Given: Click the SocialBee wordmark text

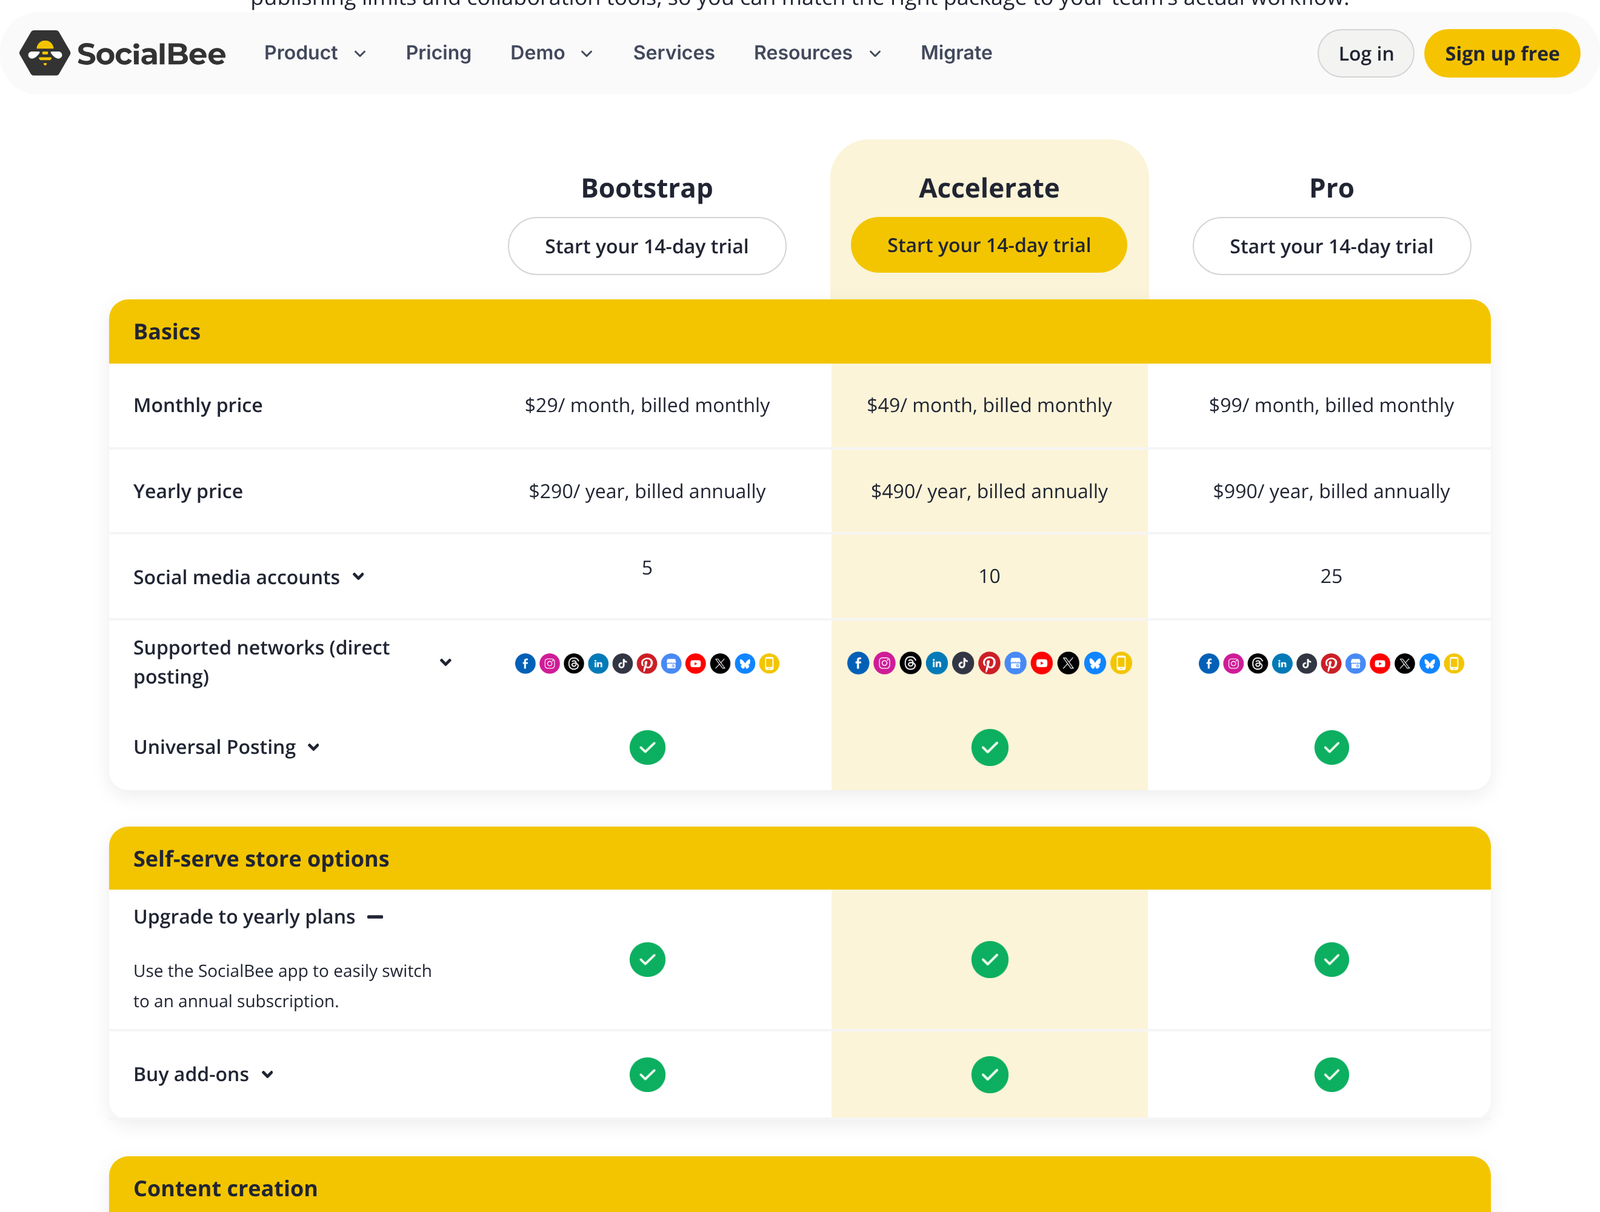Looking at the screenshot, I should pos(151,54).
